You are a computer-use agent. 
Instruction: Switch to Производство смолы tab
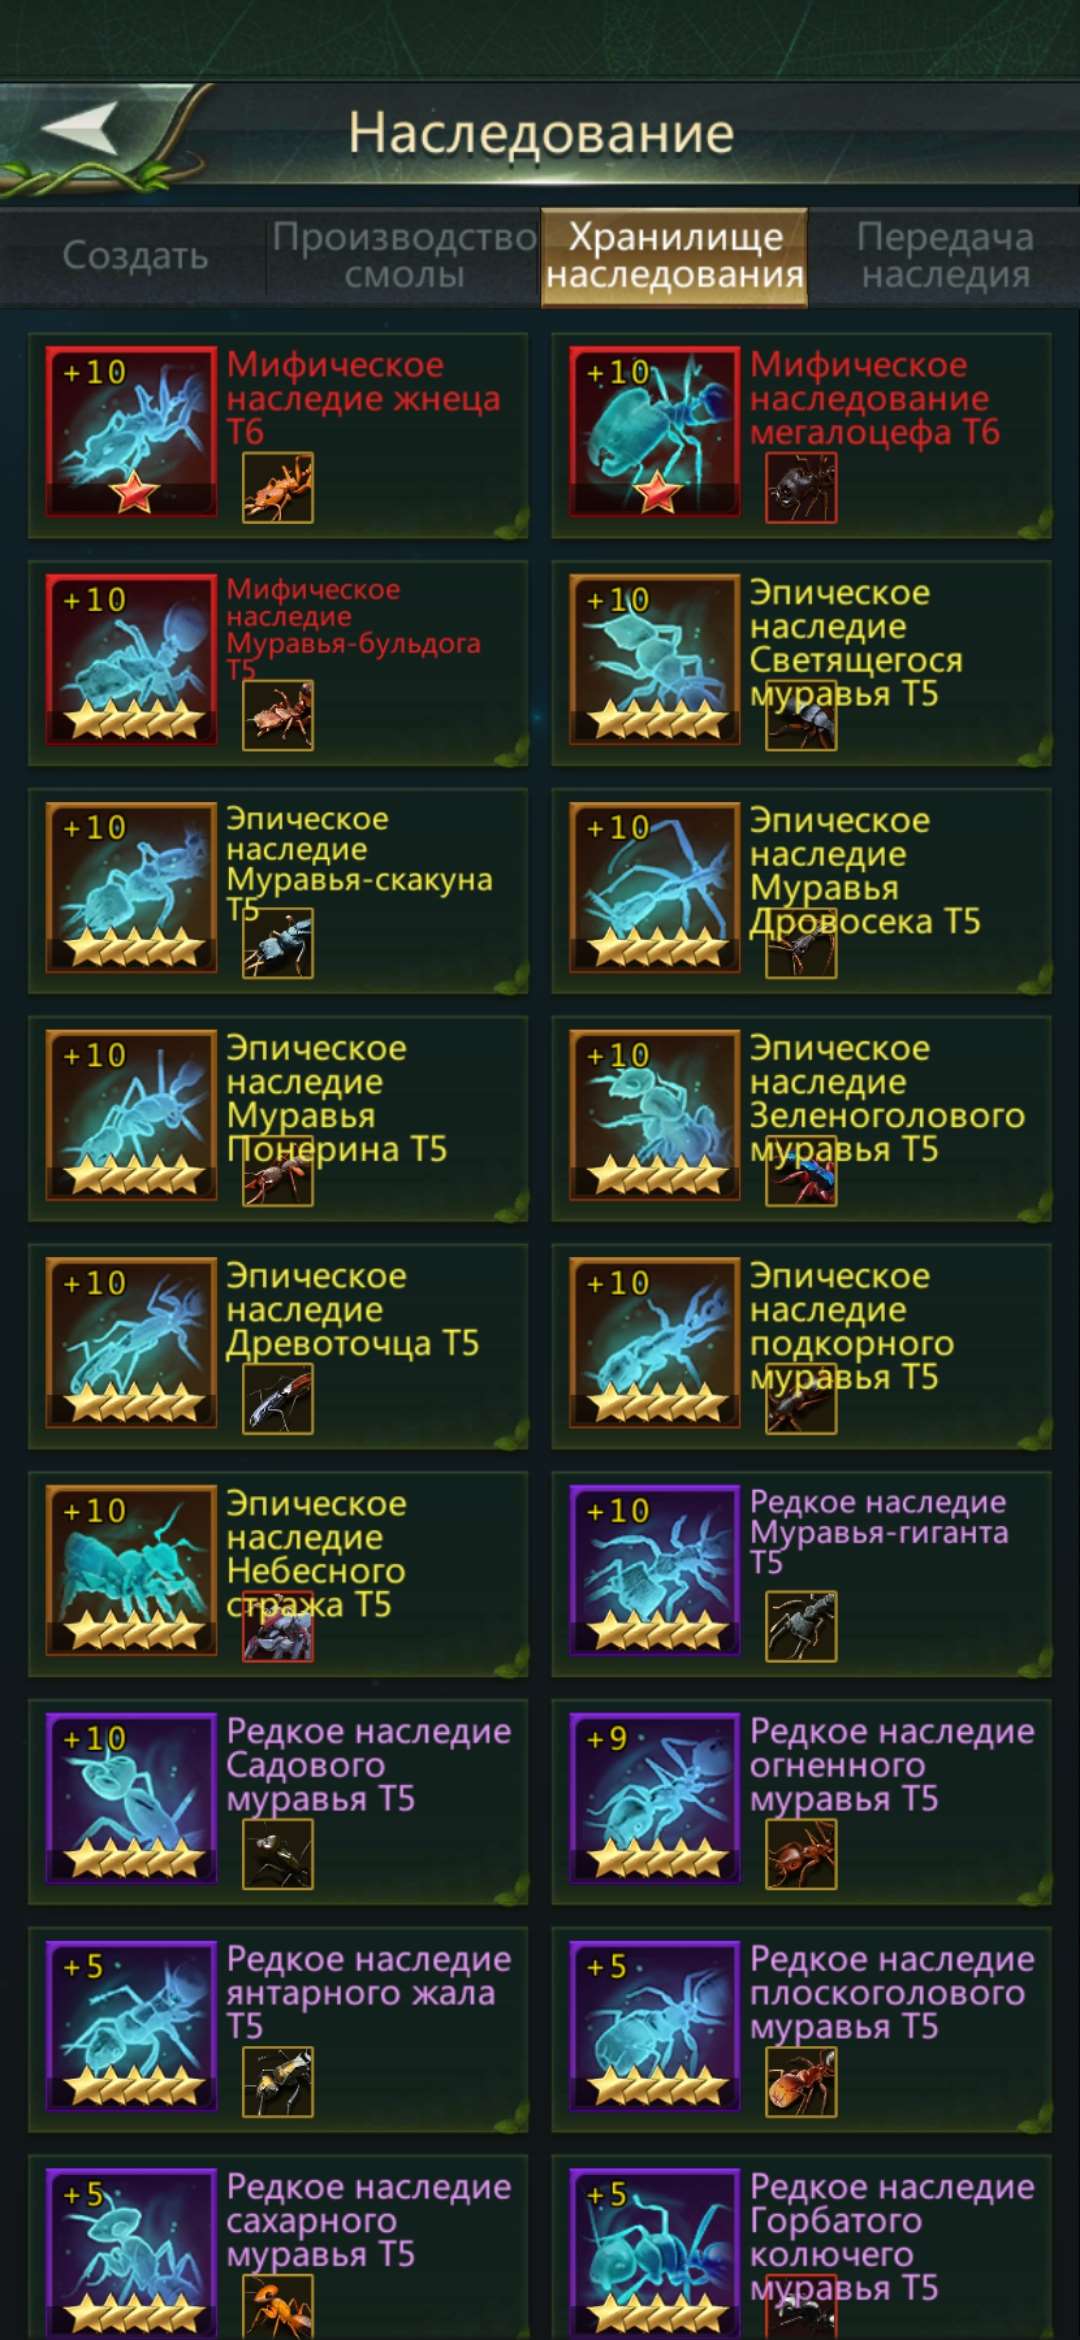pos(404,255)
